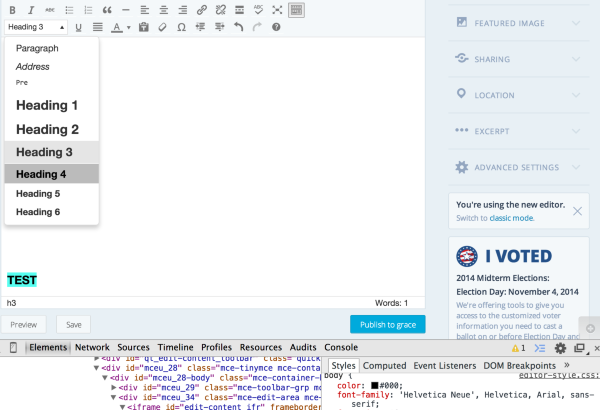Insert a numbered list
Viewport: 600px width, 410px height.
coord(88,10)
